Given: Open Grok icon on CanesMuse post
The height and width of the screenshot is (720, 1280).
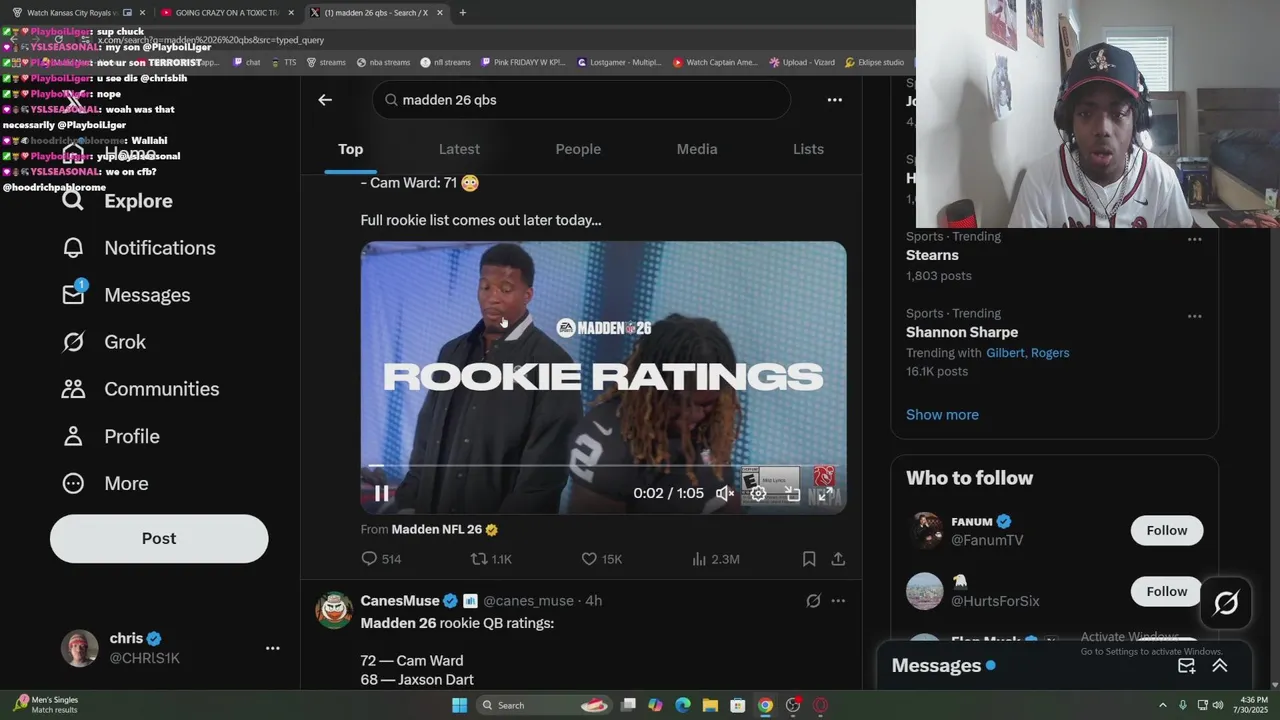Looking at the screenshot, I should 813,601.
